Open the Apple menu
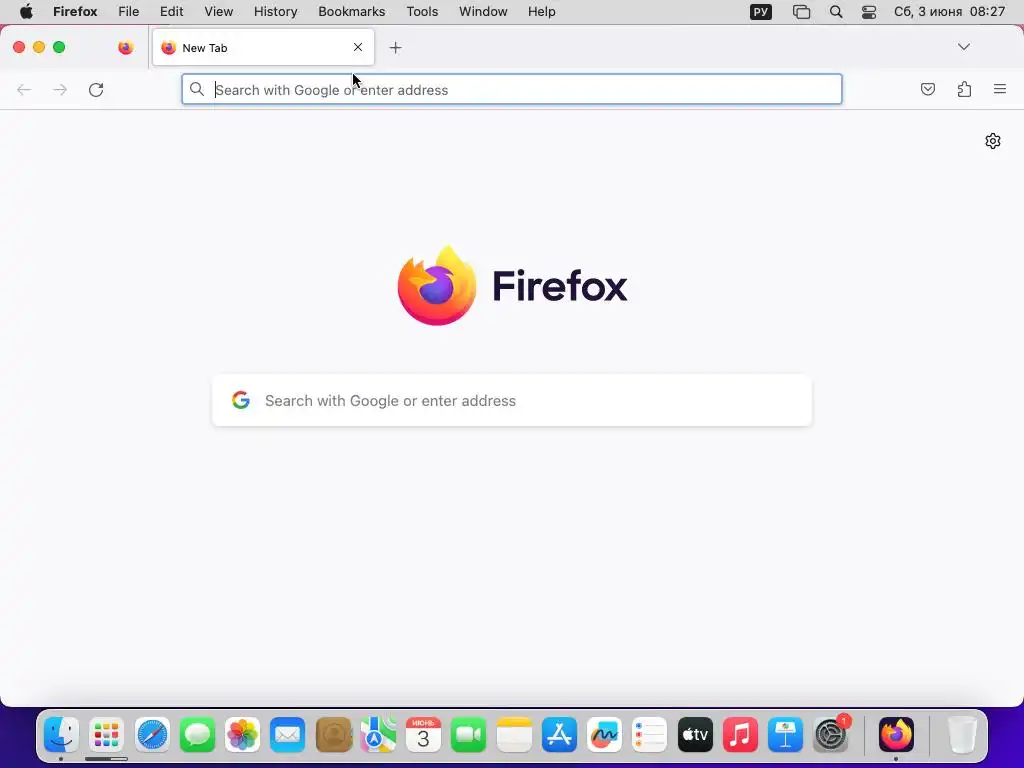The height and width of the screenshot is (768, 1024). pyautogui.click(x=26, y=12)
